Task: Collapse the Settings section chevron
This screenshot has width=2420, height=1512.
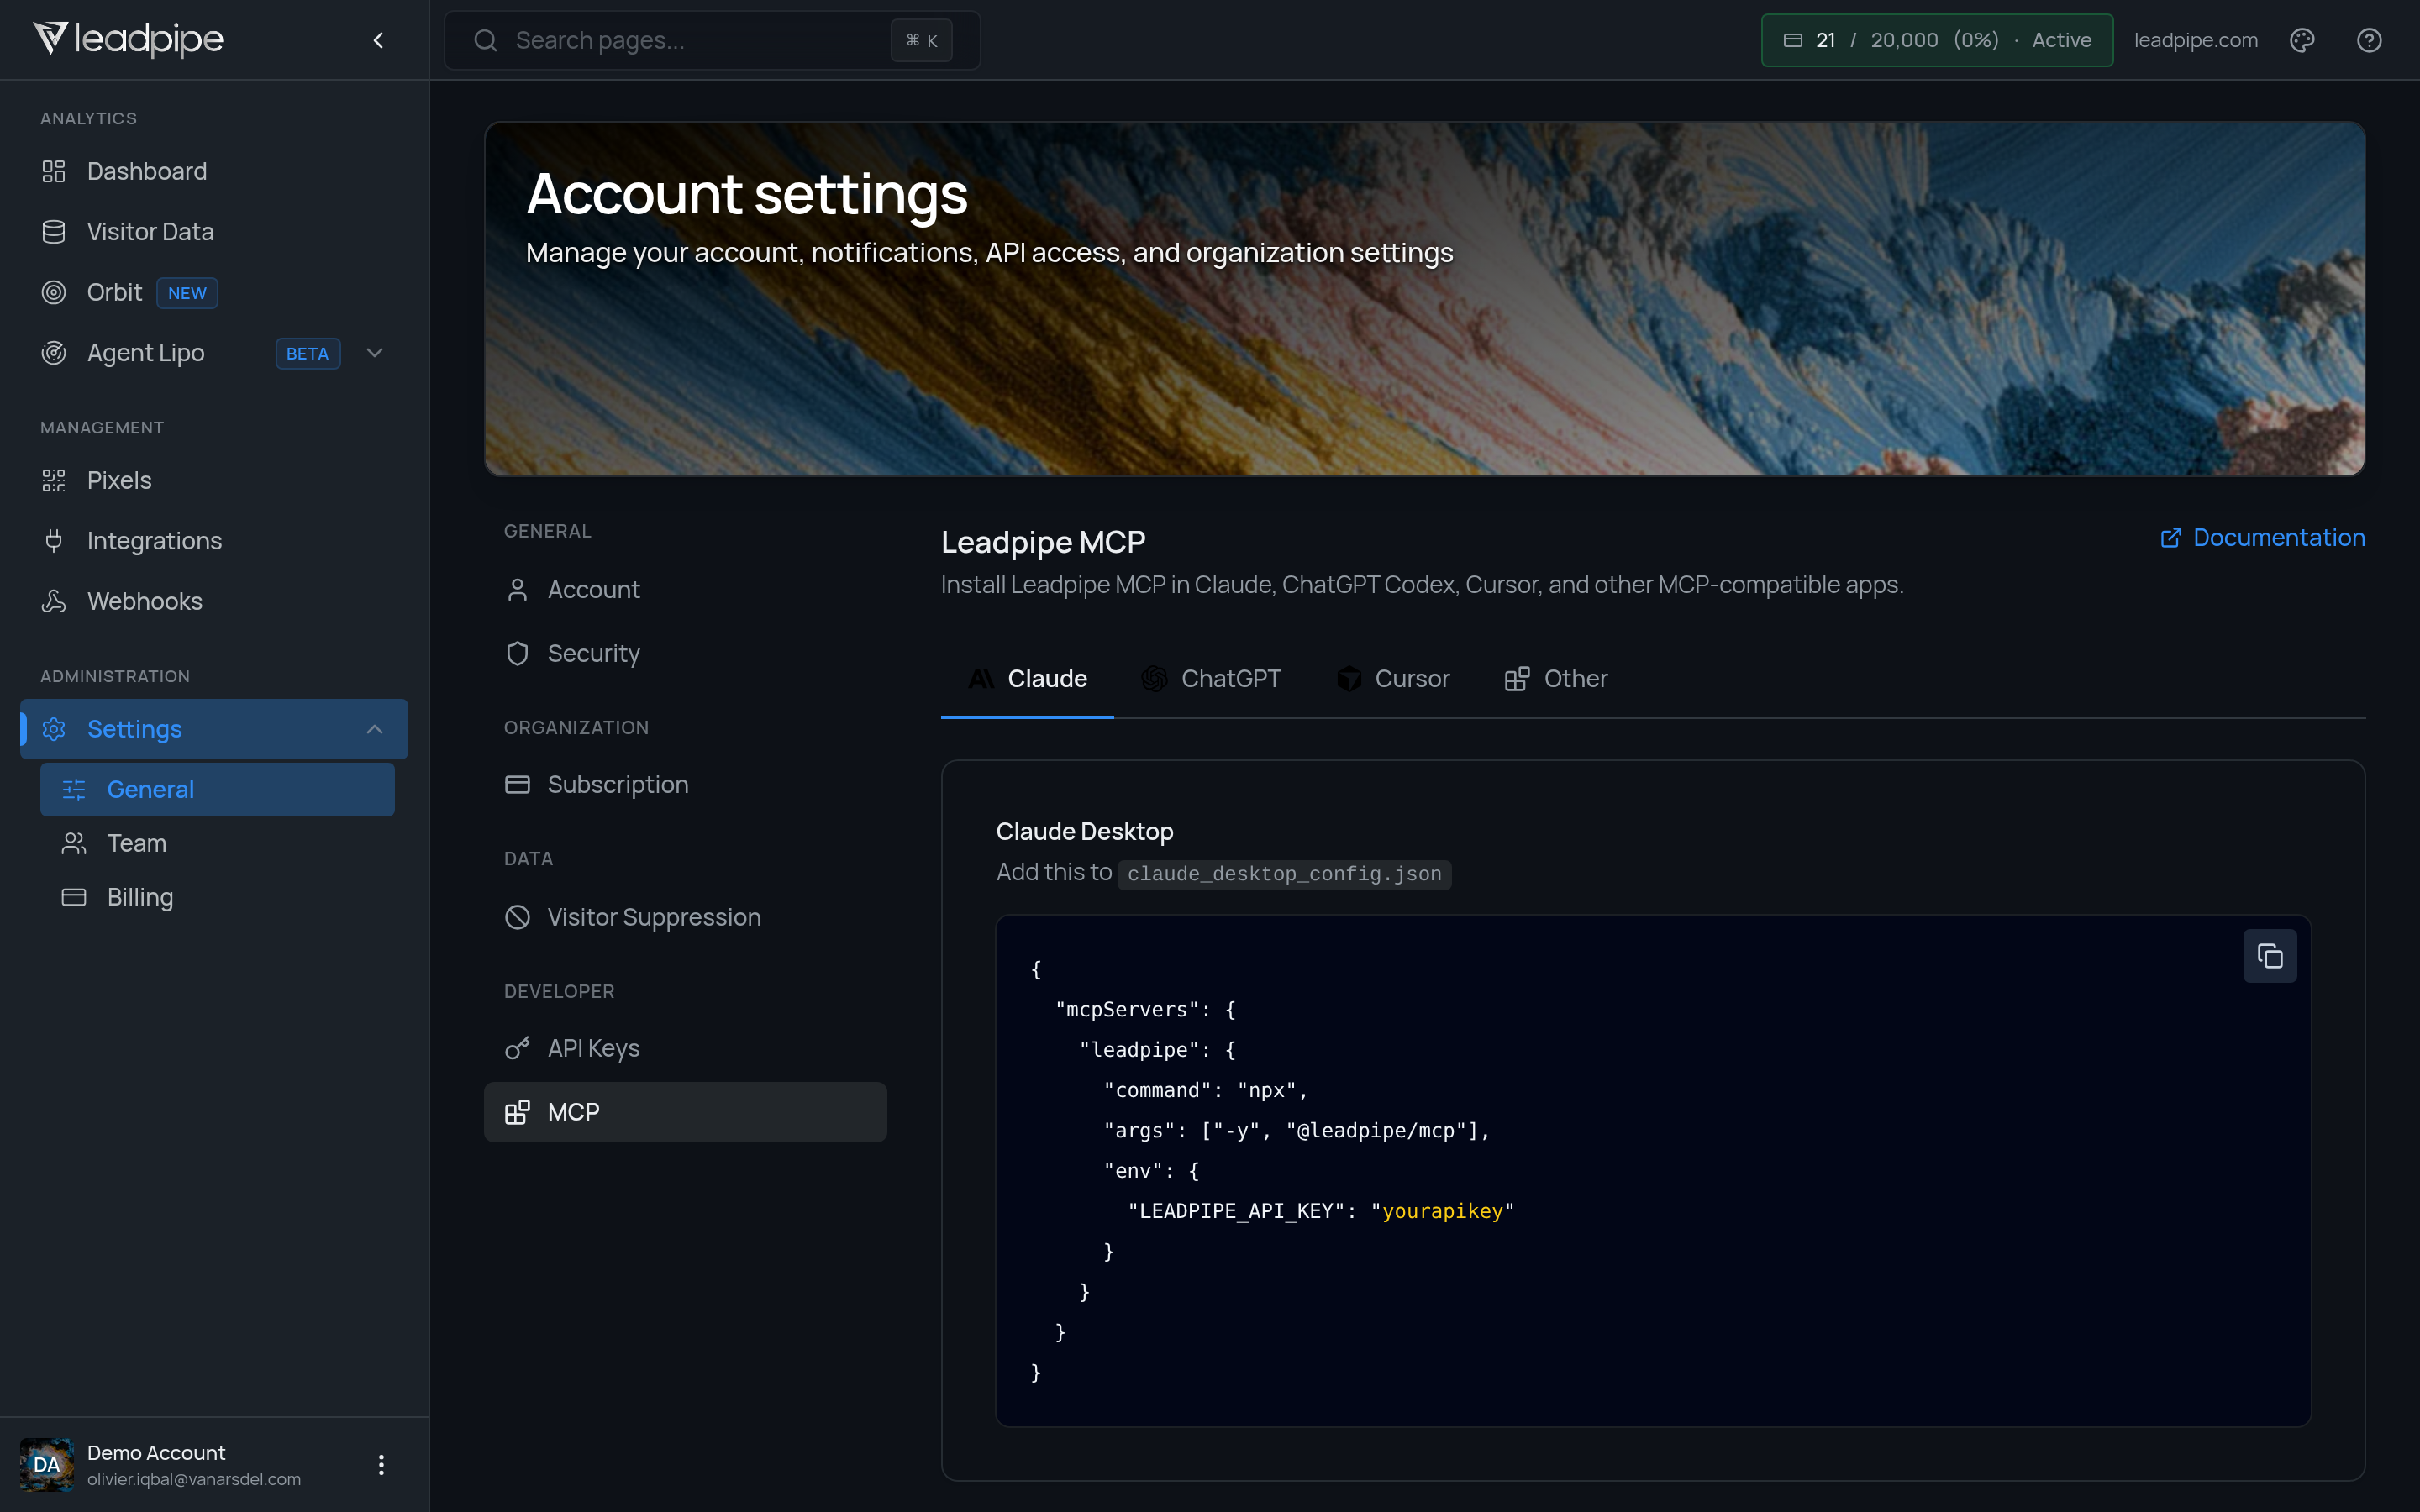Action: click(375, 729)
